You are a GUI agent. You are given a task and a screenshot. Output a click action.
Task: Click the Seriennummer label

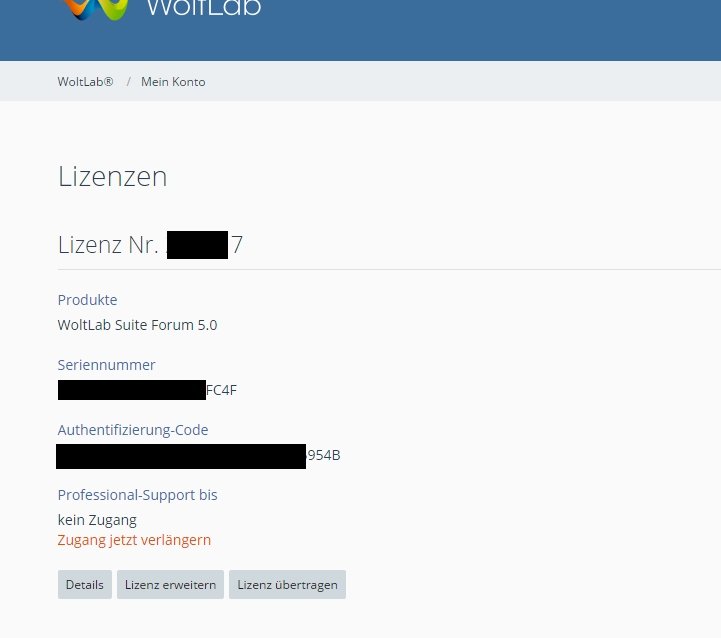[x=106, y=365]
